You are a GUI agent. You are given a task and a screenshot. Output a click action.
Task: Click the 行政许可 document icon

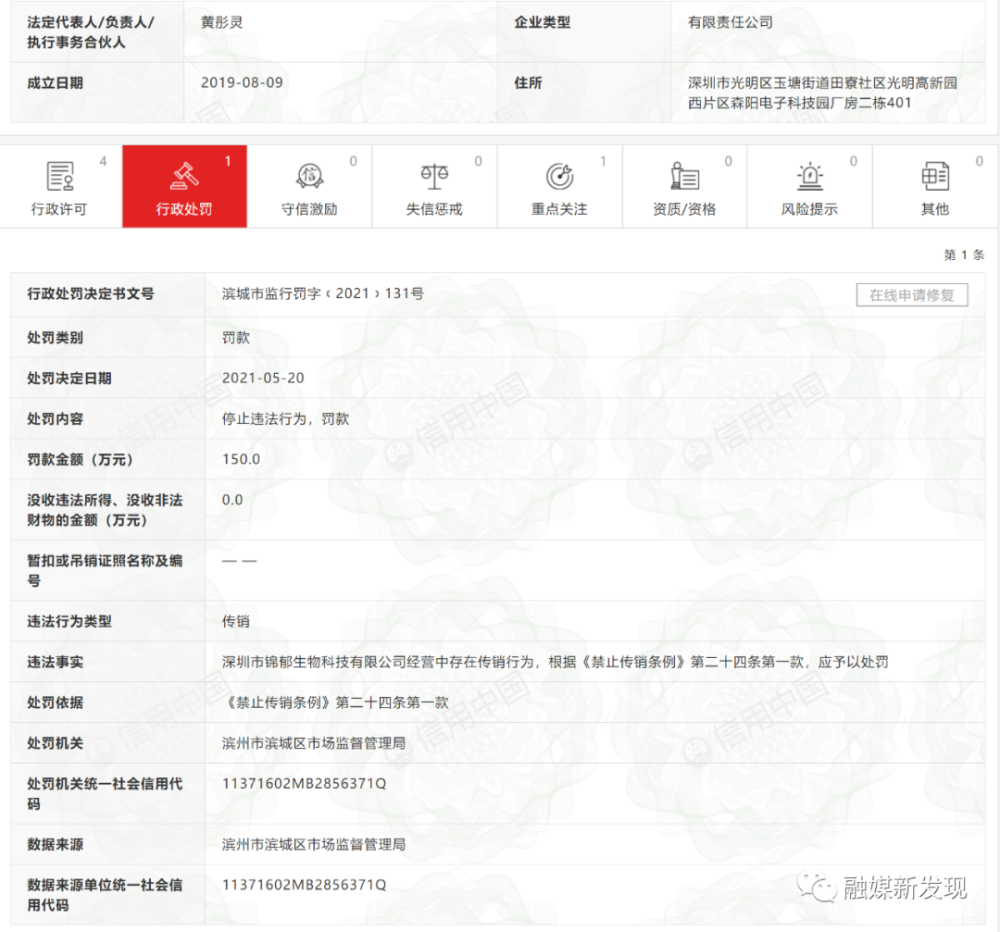(x=60, y=176)
